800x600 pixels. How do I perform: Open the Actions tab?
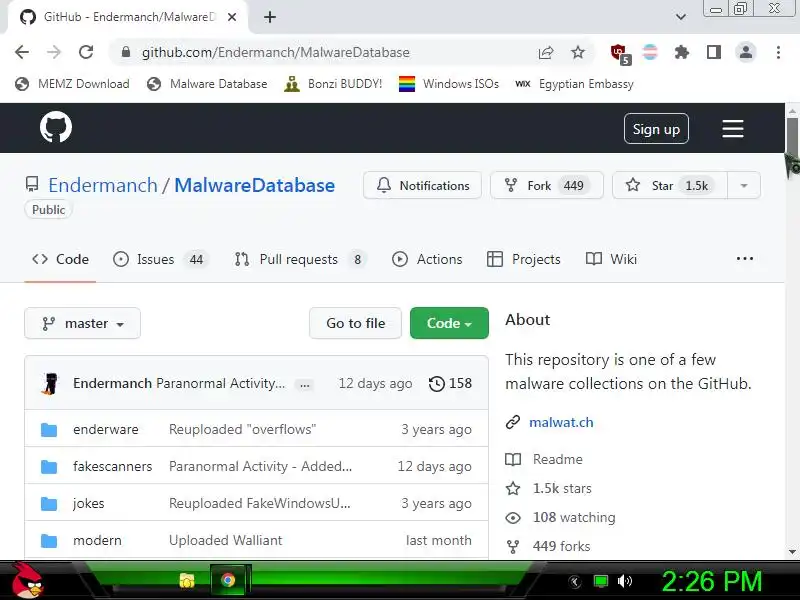pos(427,259)
